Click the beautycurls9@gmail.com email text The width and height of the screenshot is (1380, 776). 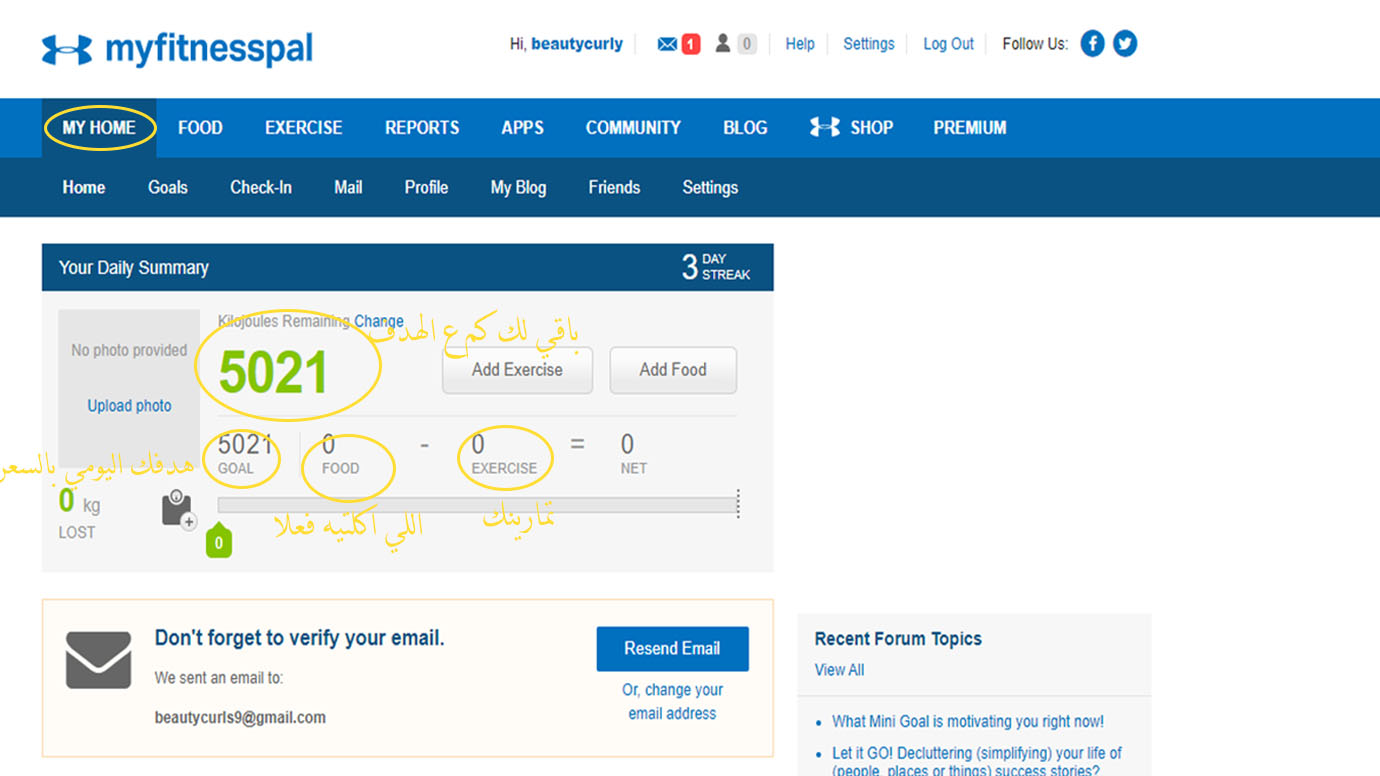coord(240,717)
